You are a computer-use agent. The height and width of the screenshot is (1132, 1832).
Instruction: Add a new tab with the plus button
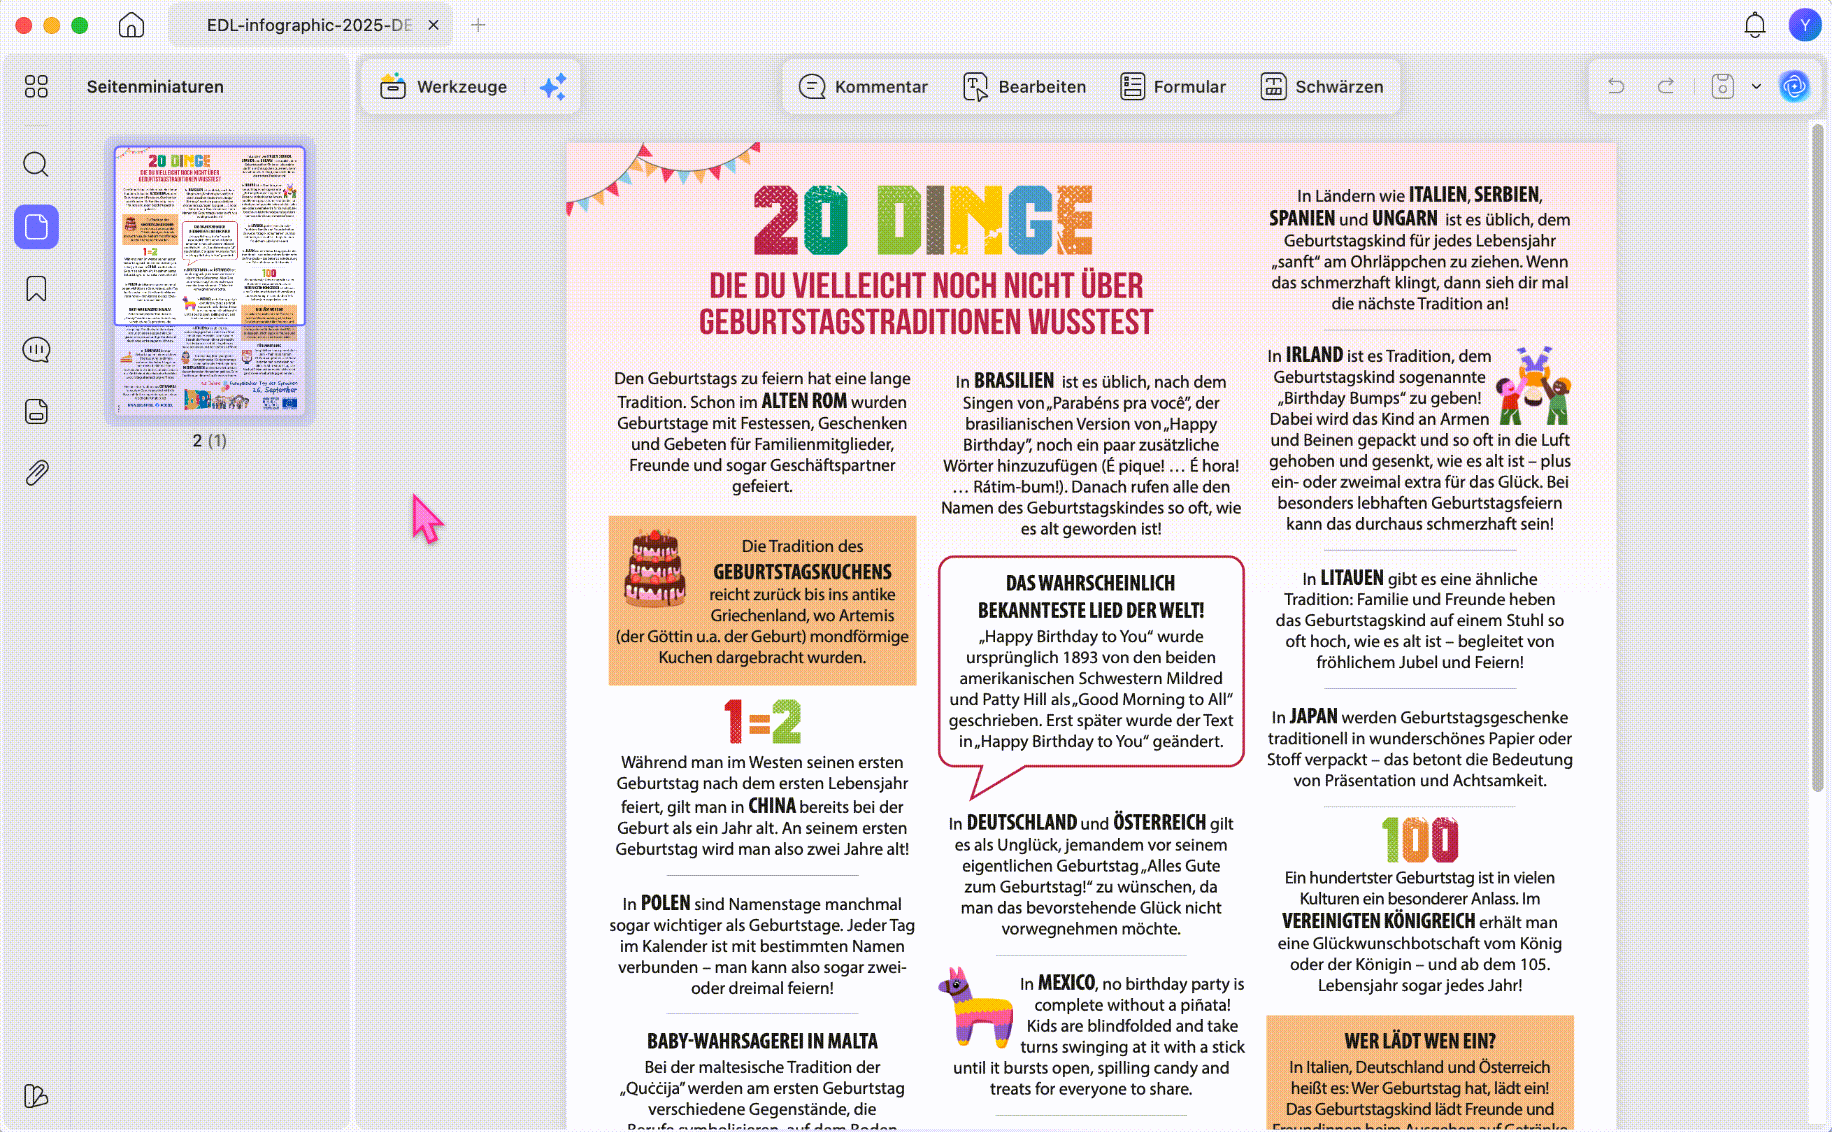click(478, 25)
